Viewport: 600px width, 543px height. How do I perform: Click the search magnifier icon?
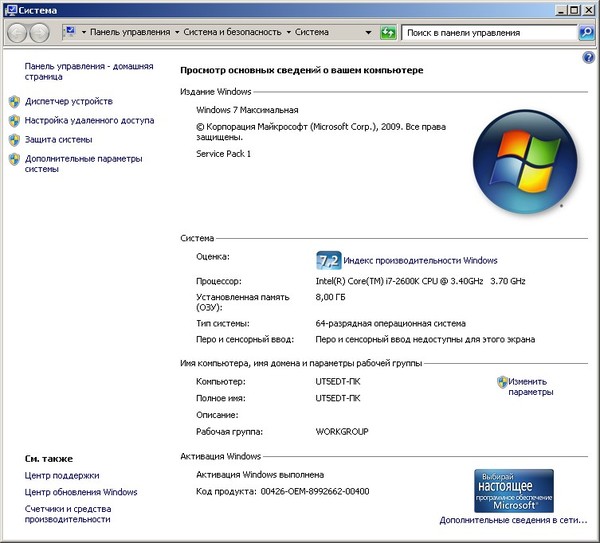click(x=586, y=33)
